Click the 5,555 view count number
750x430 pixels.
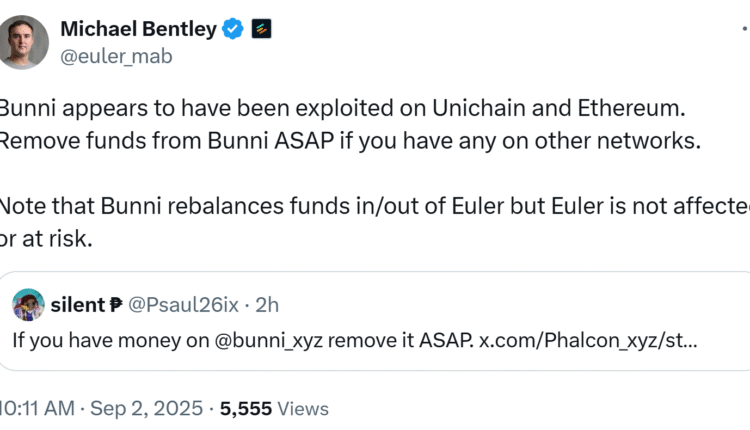click(x=248, y=408)
